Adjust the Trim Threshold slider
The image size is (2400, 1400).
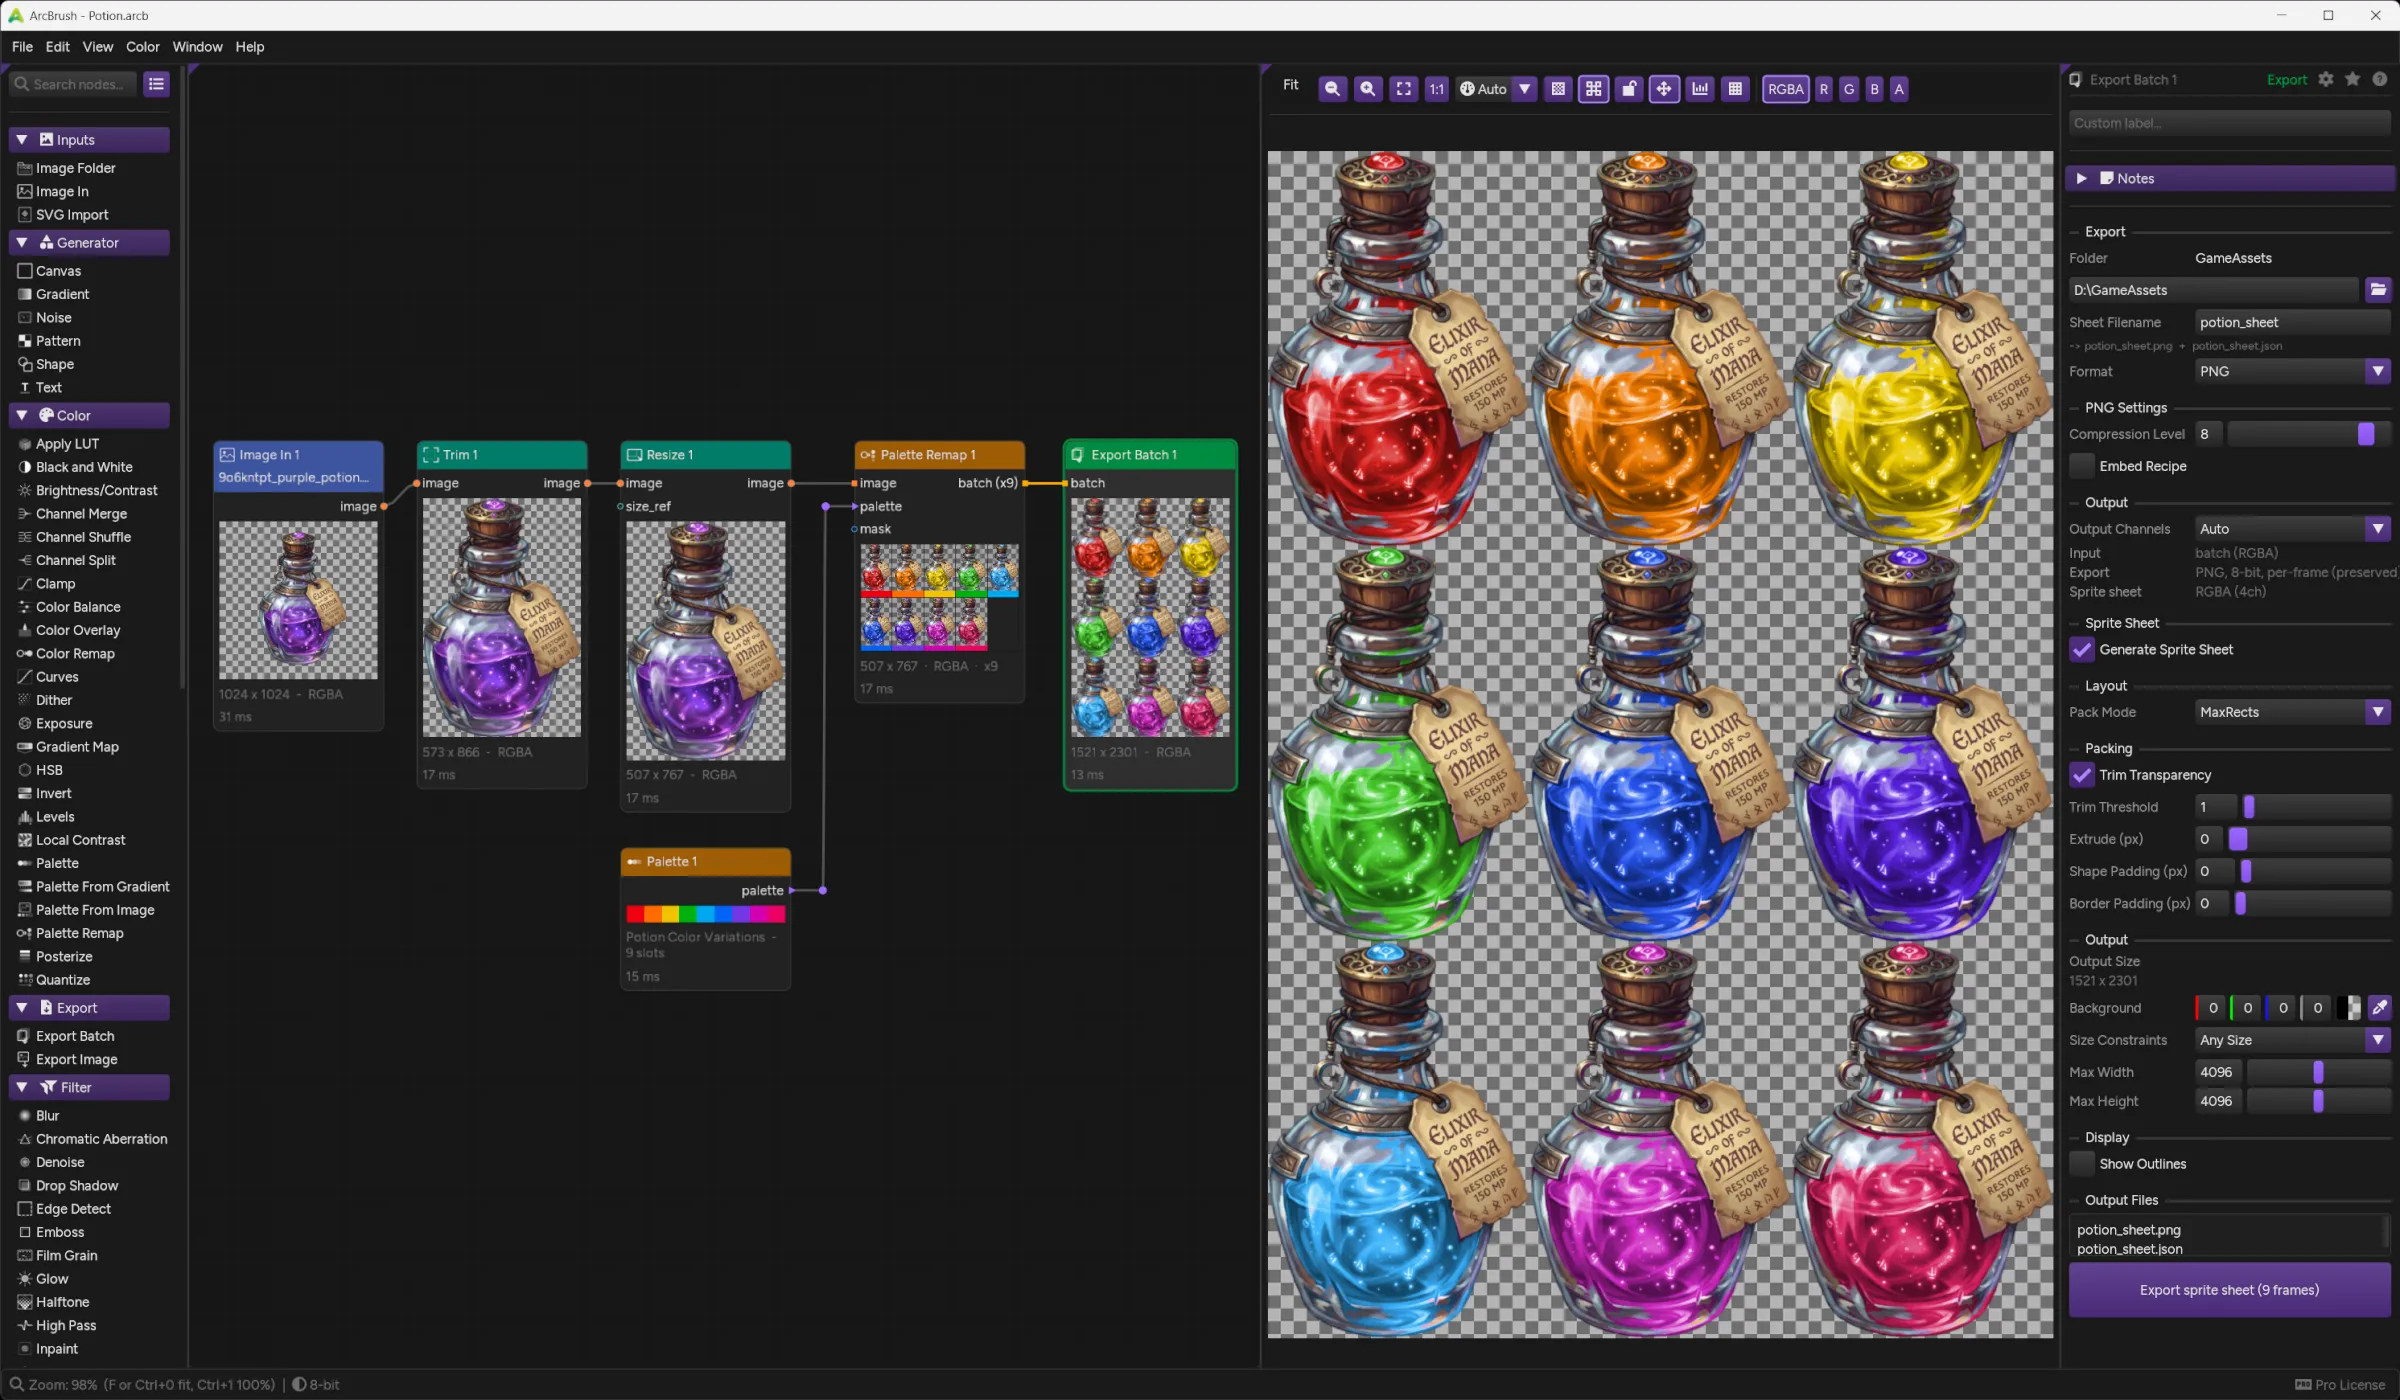[2315, 807]
